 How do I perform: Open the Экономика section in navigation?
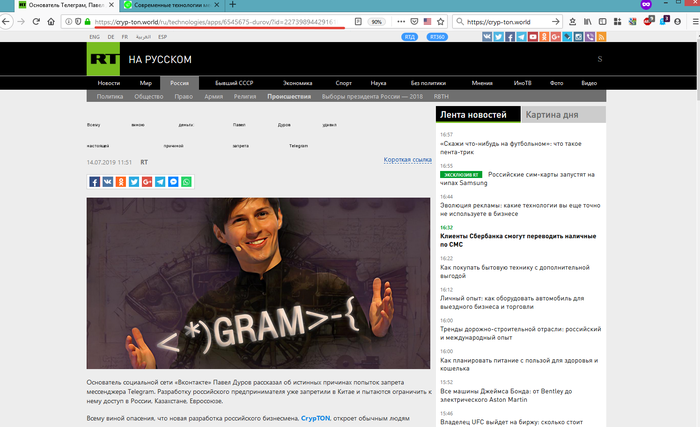pos(296,83)
